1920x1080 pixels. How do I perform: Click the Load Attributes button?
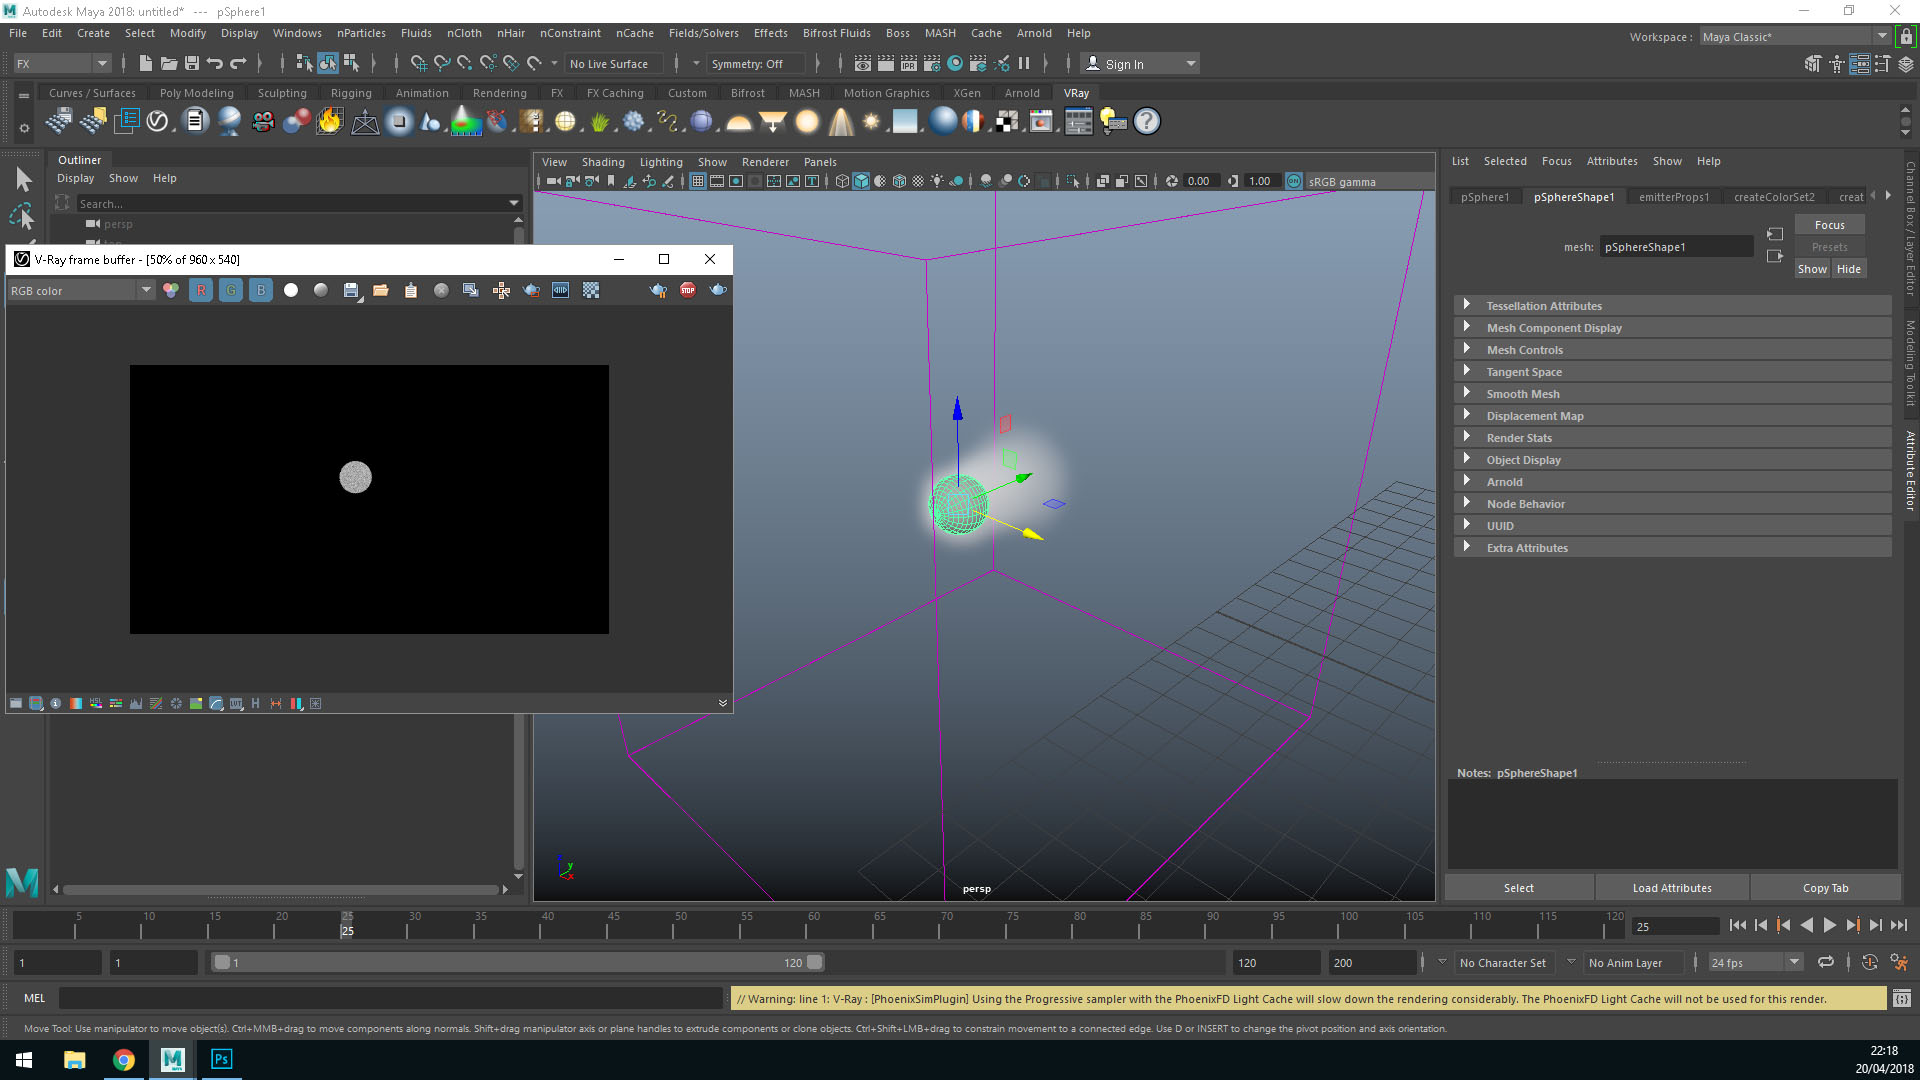coord(1672,888)
